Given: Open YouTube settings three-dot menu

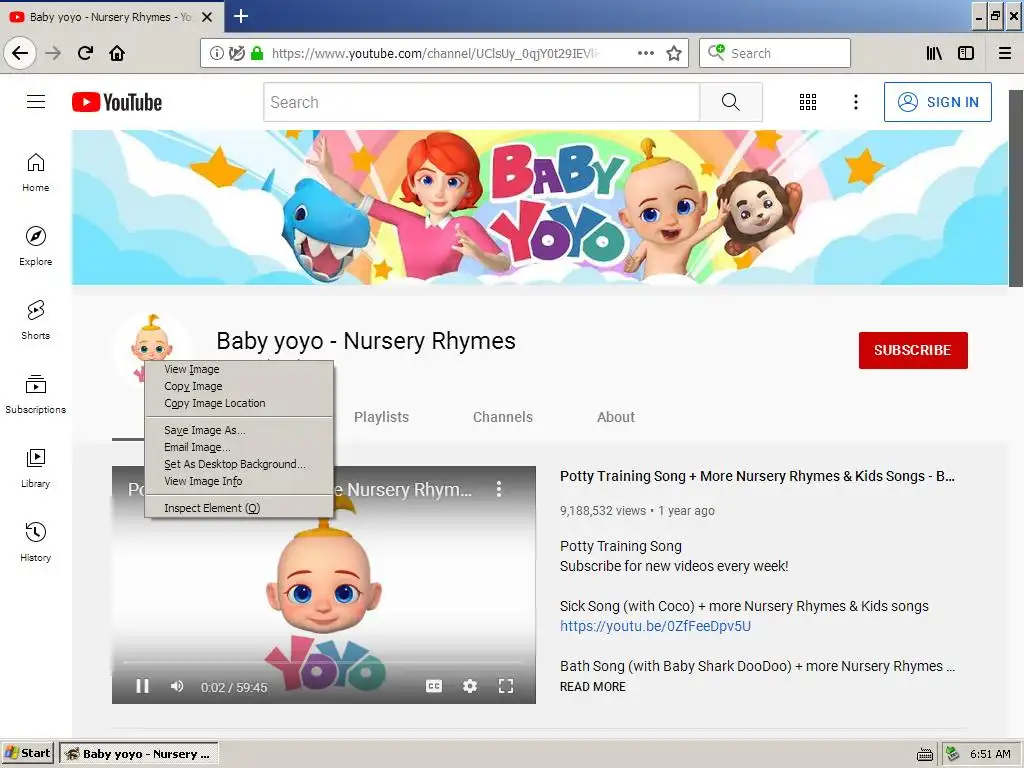Looking at the screenshot, I should (x=856, y=102).
